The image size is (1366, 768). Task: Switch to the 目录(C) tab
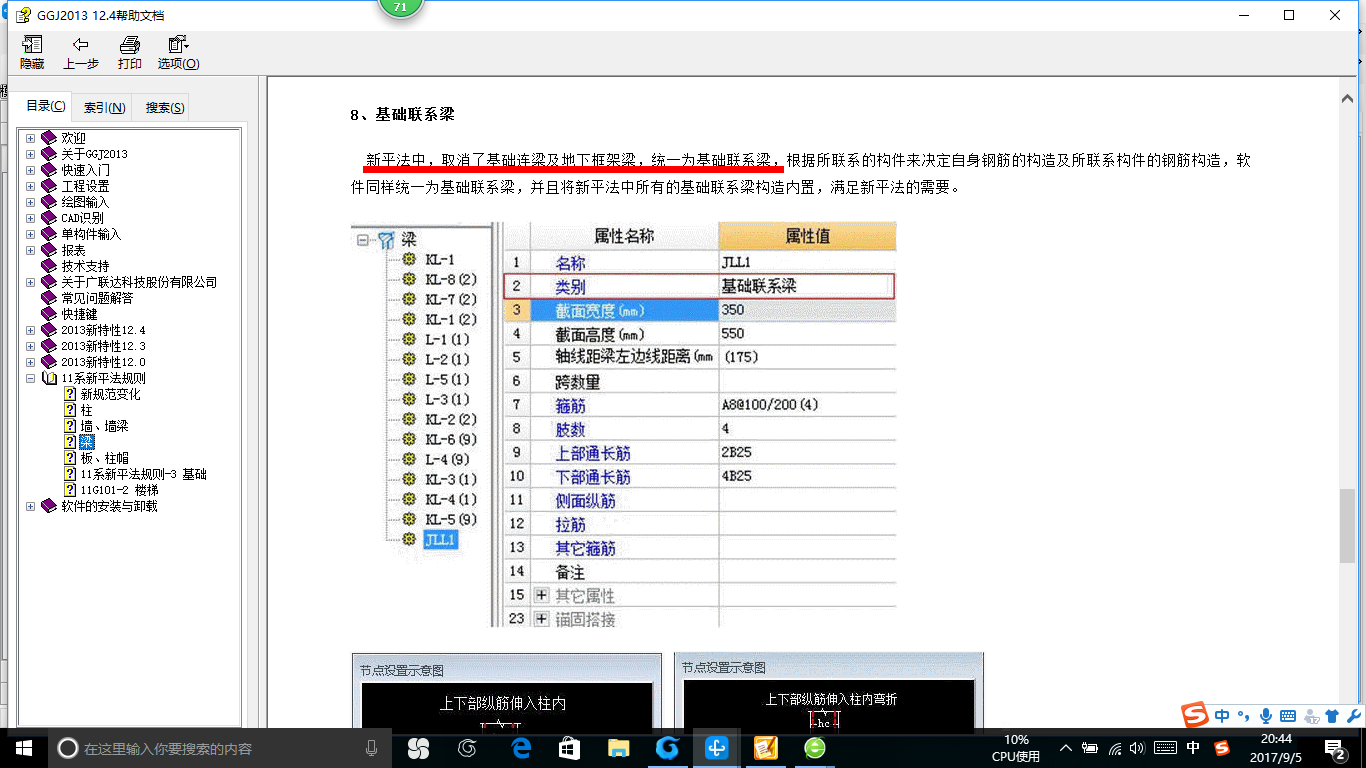[45, 106]
